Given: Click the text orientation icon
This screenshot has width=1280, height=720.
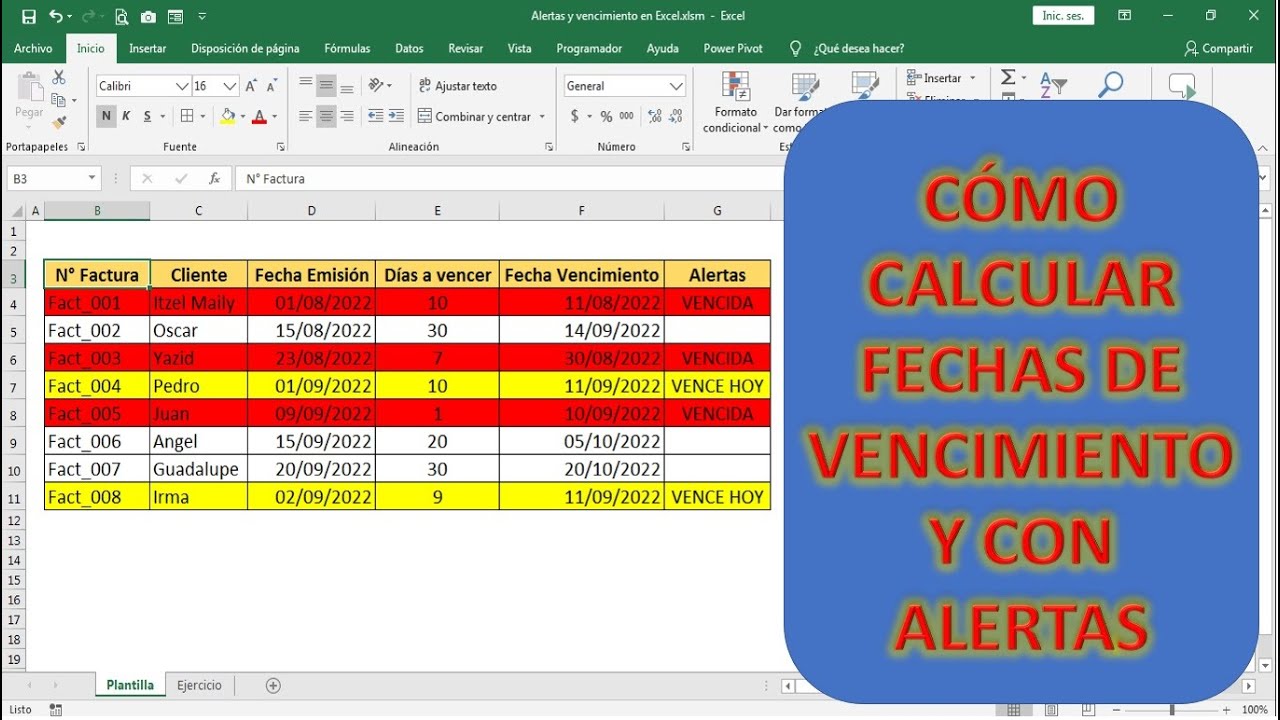Looking at the screenshot, I should point(377,86).
